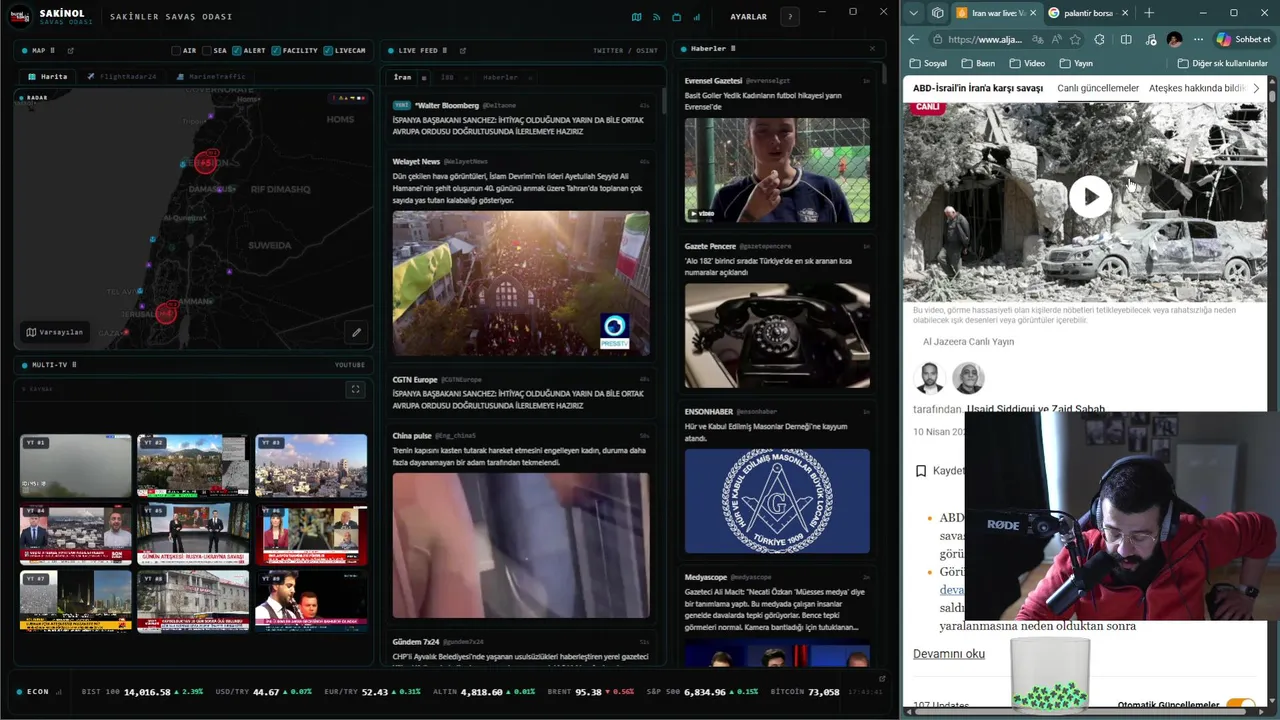Switch to the Harita tab
1280x720 pixels.
tap(48, 76)
